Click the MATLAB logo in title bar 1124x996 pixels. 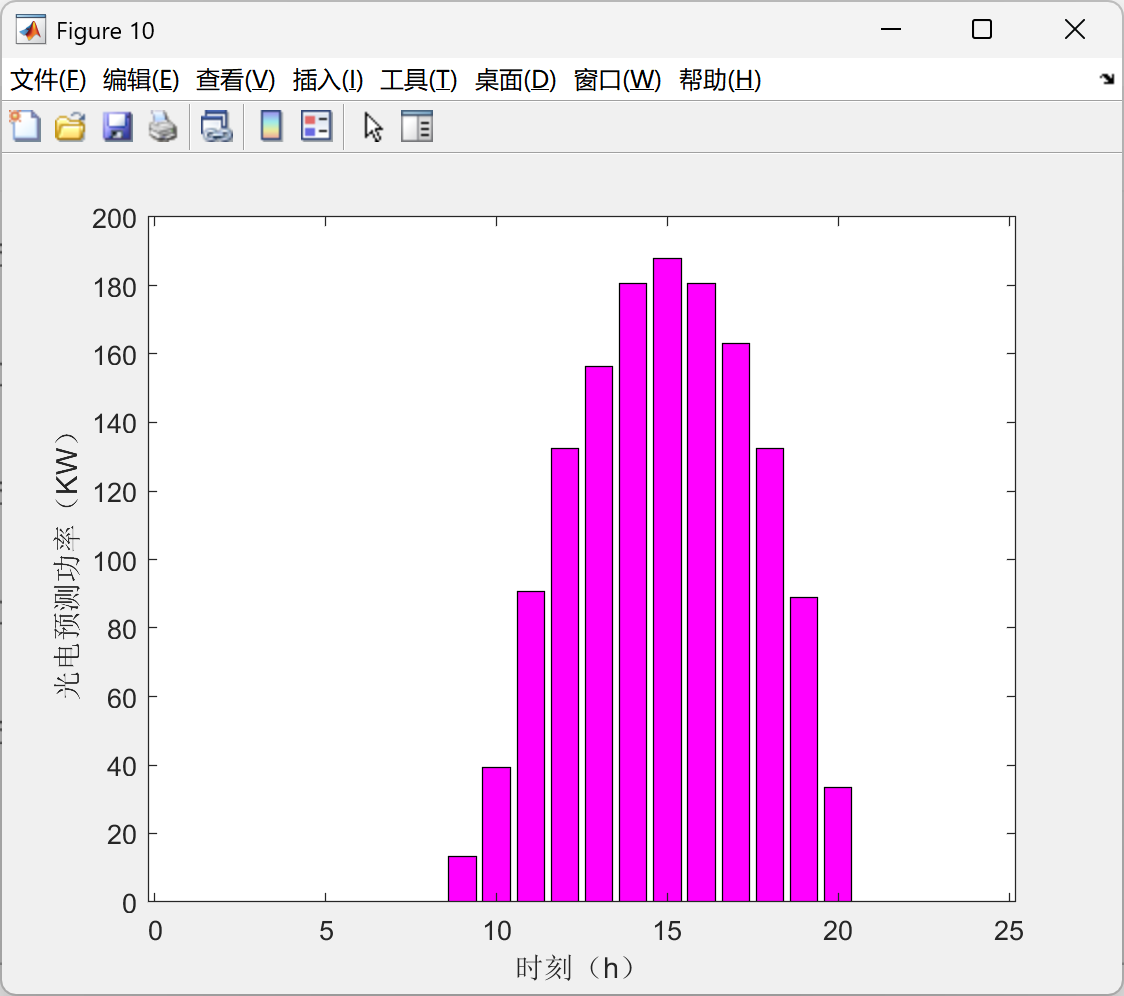(x=31, y=30)
